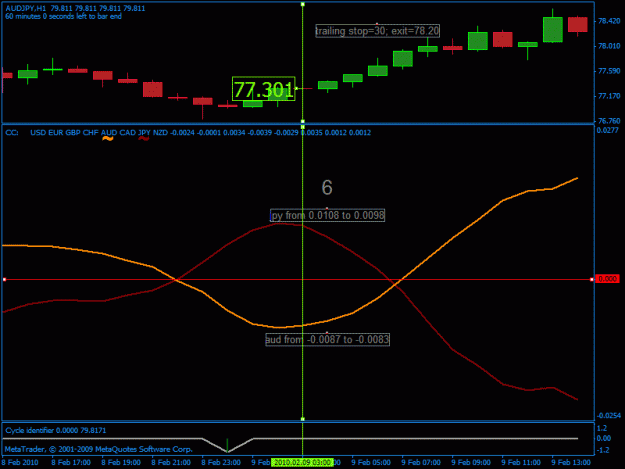
Task: Click the orange AUD legend squiggle
Action: 108,139
